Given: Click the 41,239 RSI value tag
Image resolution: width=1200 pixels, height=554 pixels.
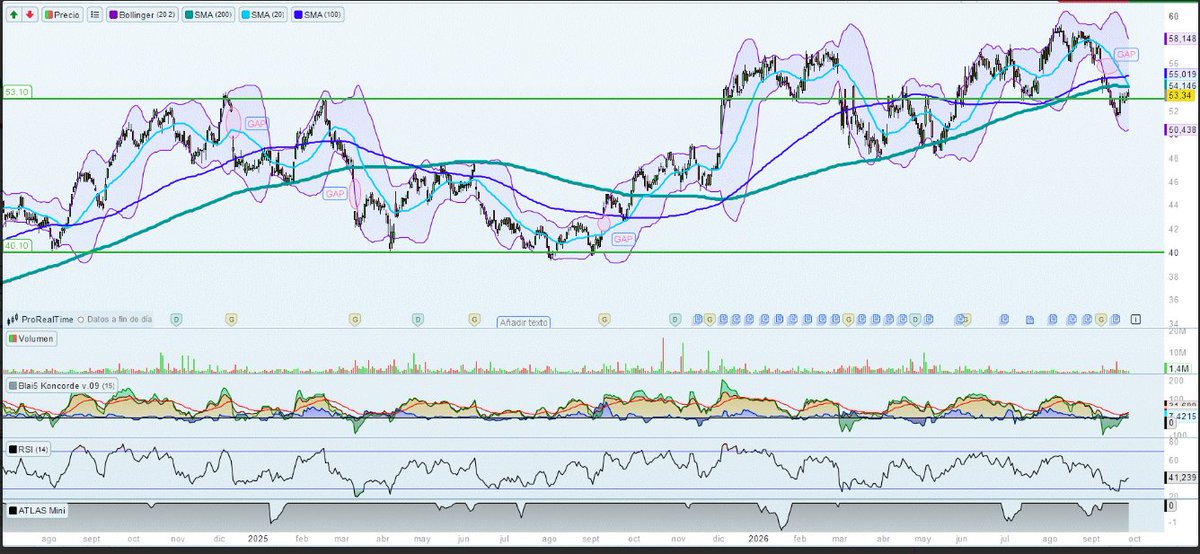Looking at the screenshot, I should click(1182, 477).
